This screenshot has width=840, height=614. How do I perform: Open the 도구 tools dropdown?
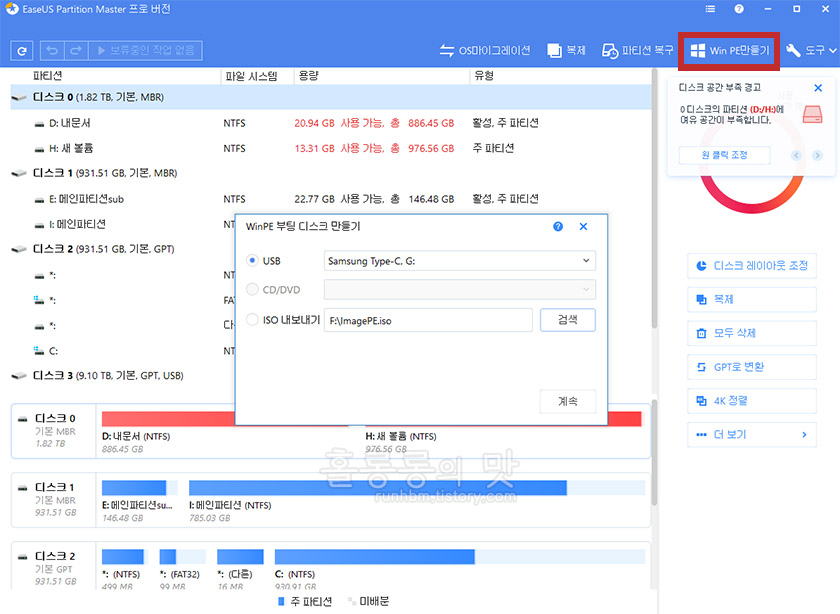[x=811, y=50]
